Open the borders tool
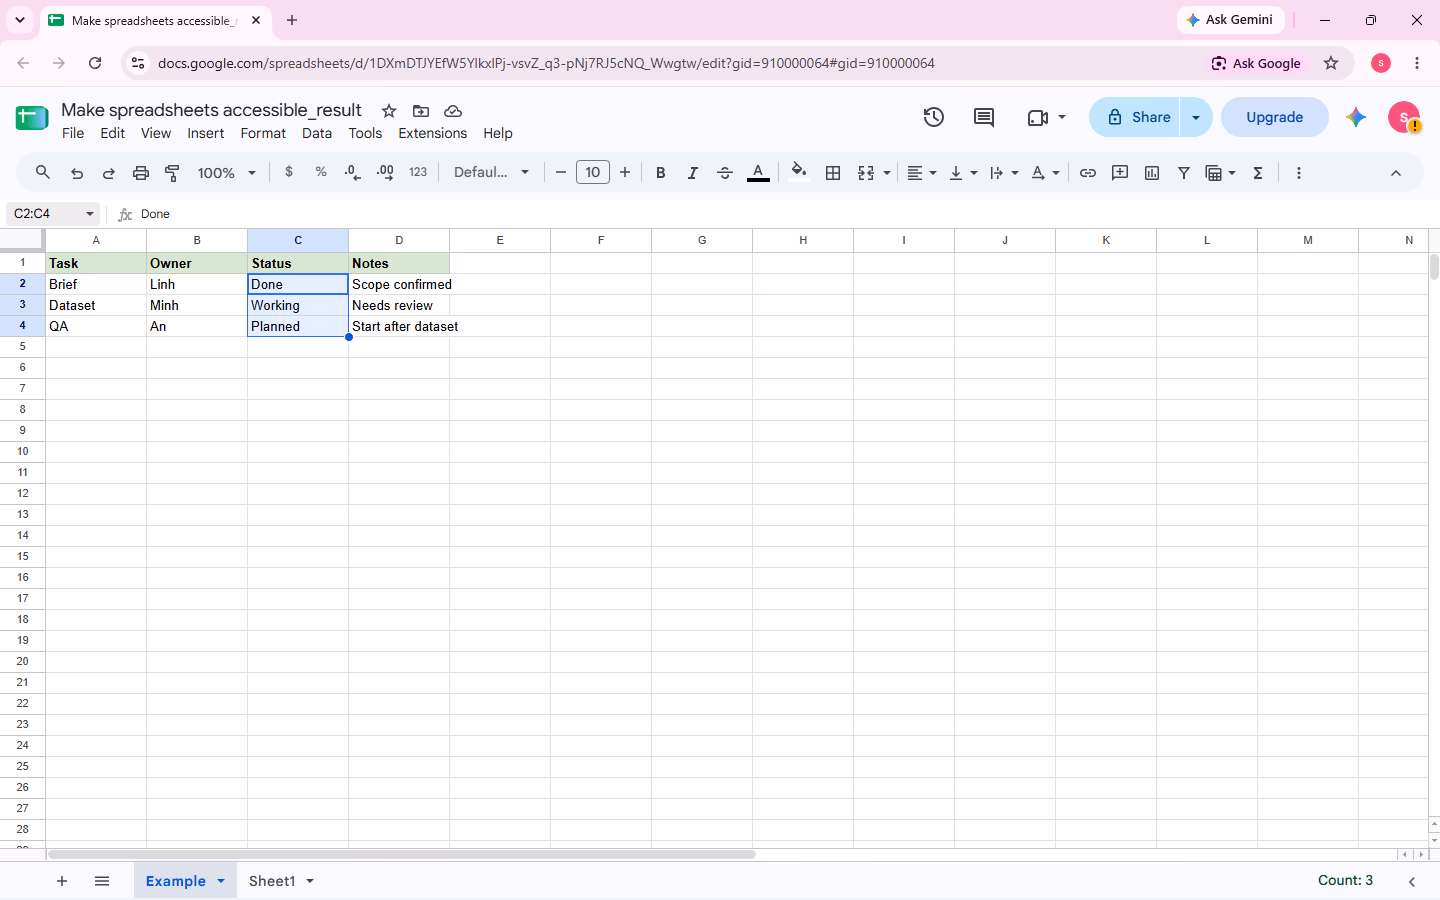The image size is (1440, 900). 833,173
